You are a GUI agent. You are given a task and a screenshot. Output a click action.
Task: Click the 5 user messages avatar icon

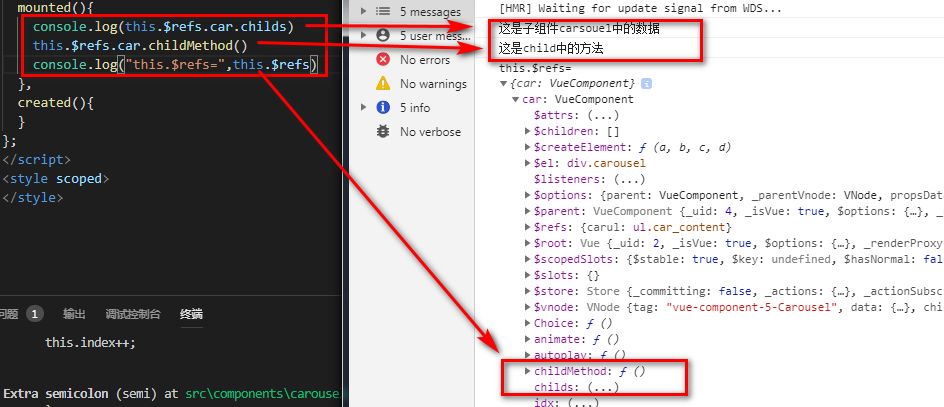[x=382, y=35]
